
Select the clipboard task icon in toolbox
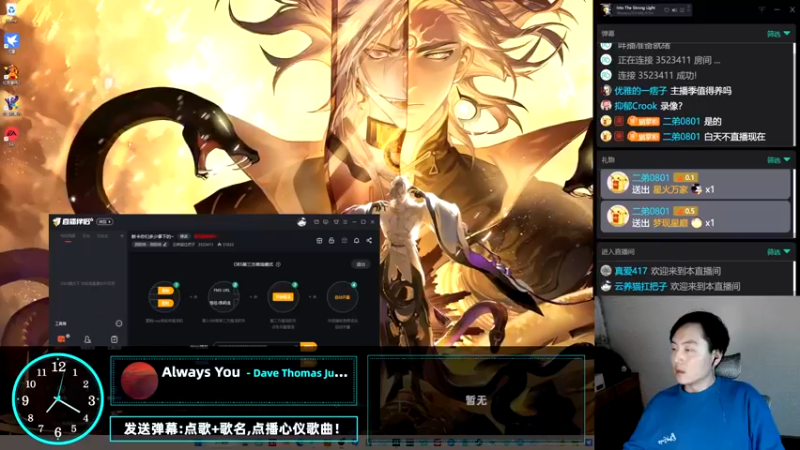[x=114, y=339]
